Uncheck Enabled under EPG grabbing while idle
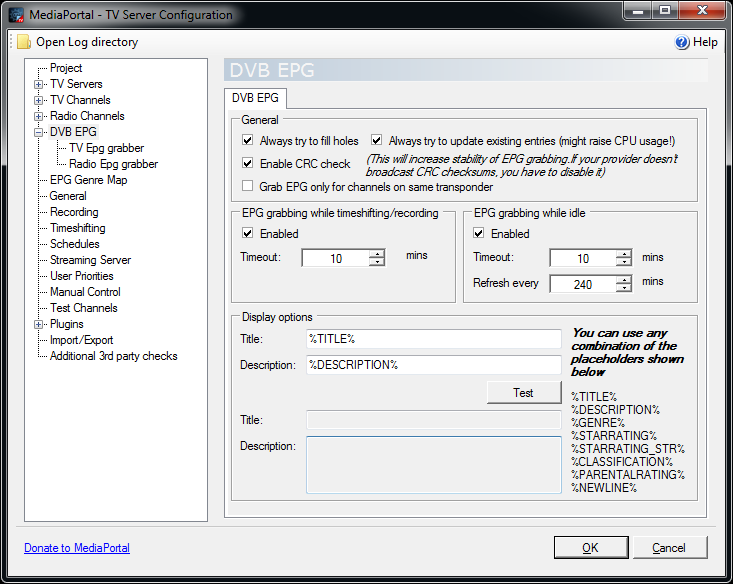The width and height of the screenshot is (733, 584). [x=479, y=233]
